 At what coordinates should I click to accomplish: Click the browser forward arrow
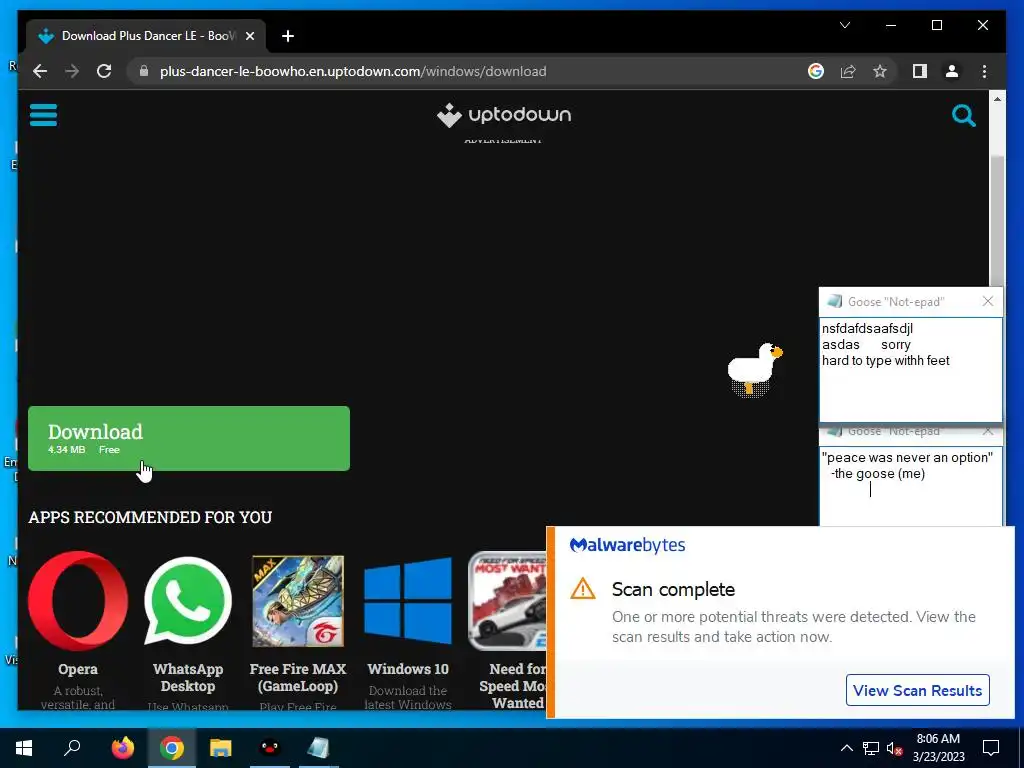(72, 71)
